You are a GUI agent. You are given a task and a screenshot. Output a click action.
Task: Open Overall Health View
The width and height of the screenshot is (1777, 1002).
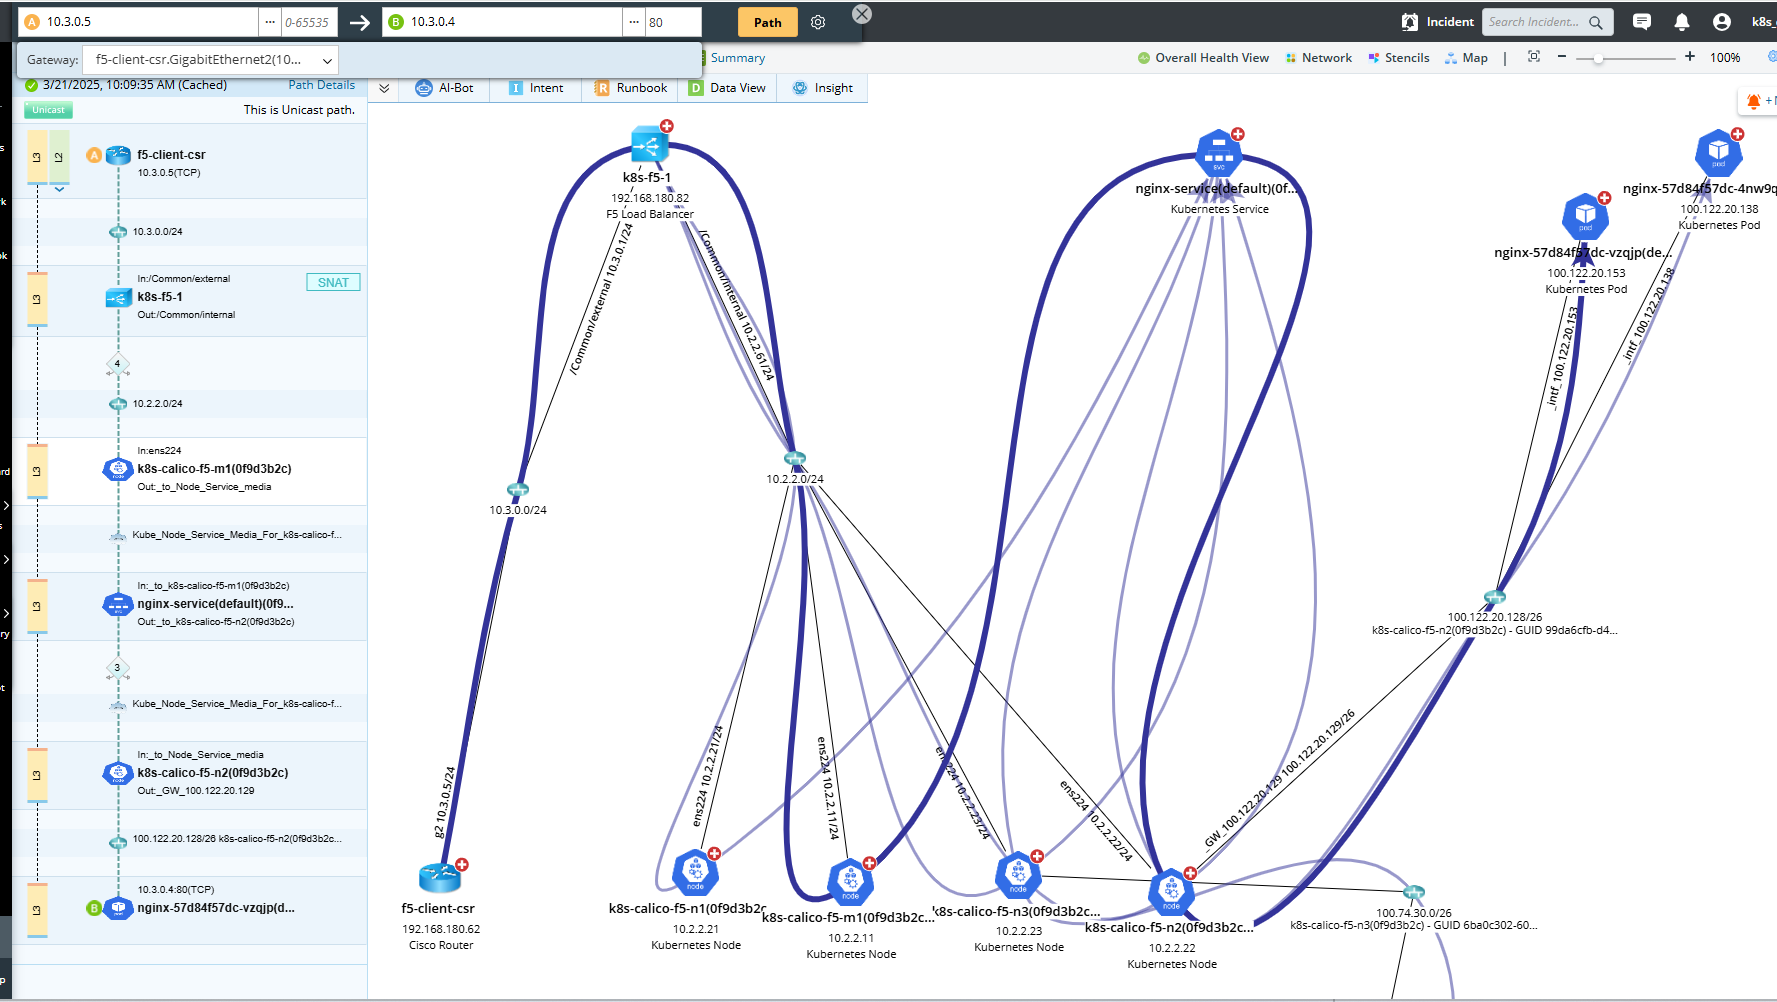click(x=1203, y=58)
